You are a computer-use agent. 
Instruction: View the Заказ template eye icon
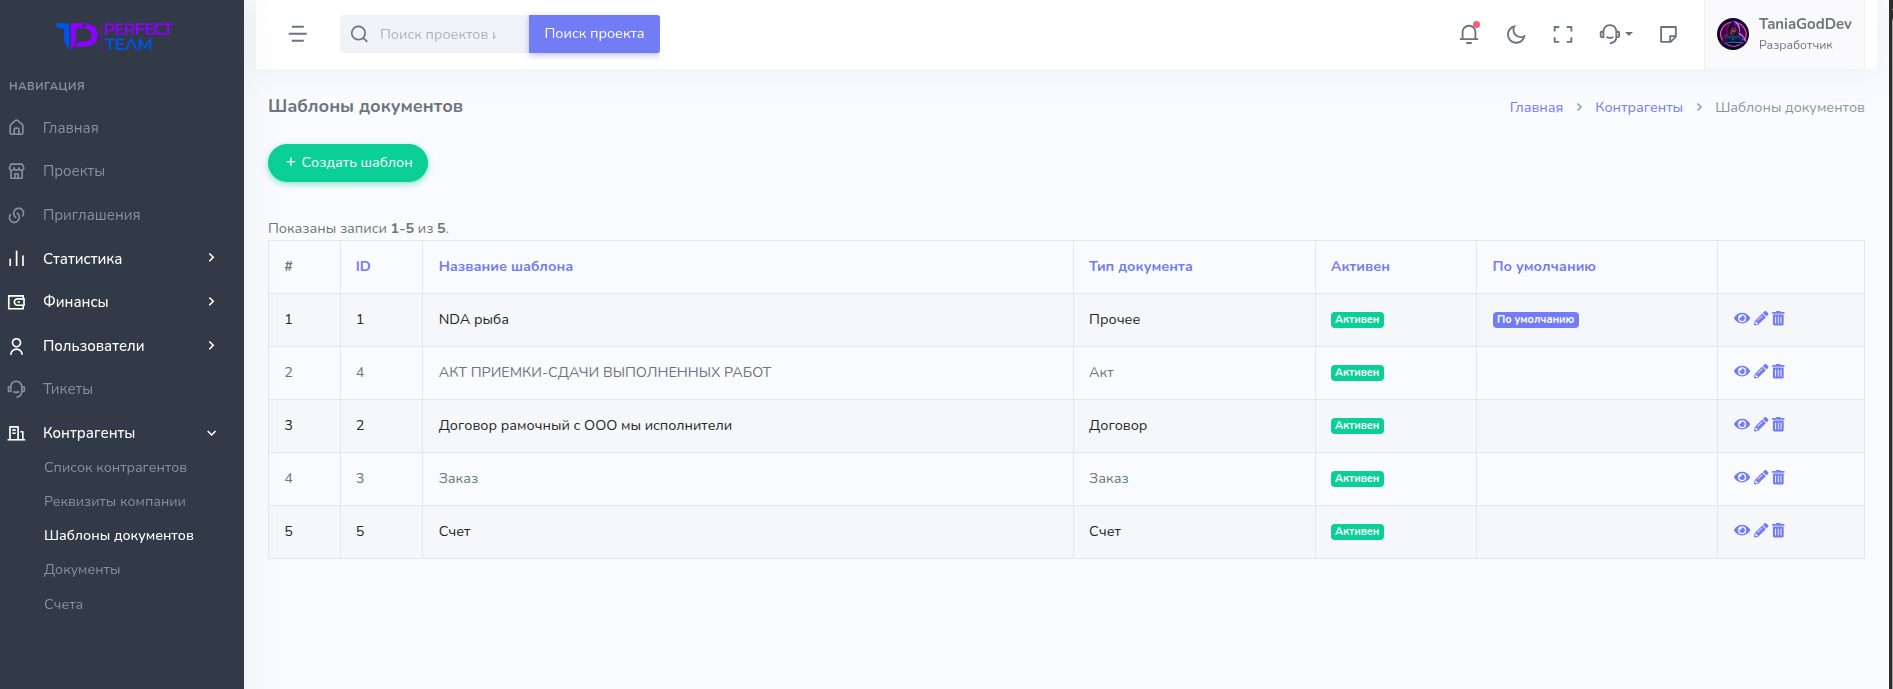coord(1742,478)
